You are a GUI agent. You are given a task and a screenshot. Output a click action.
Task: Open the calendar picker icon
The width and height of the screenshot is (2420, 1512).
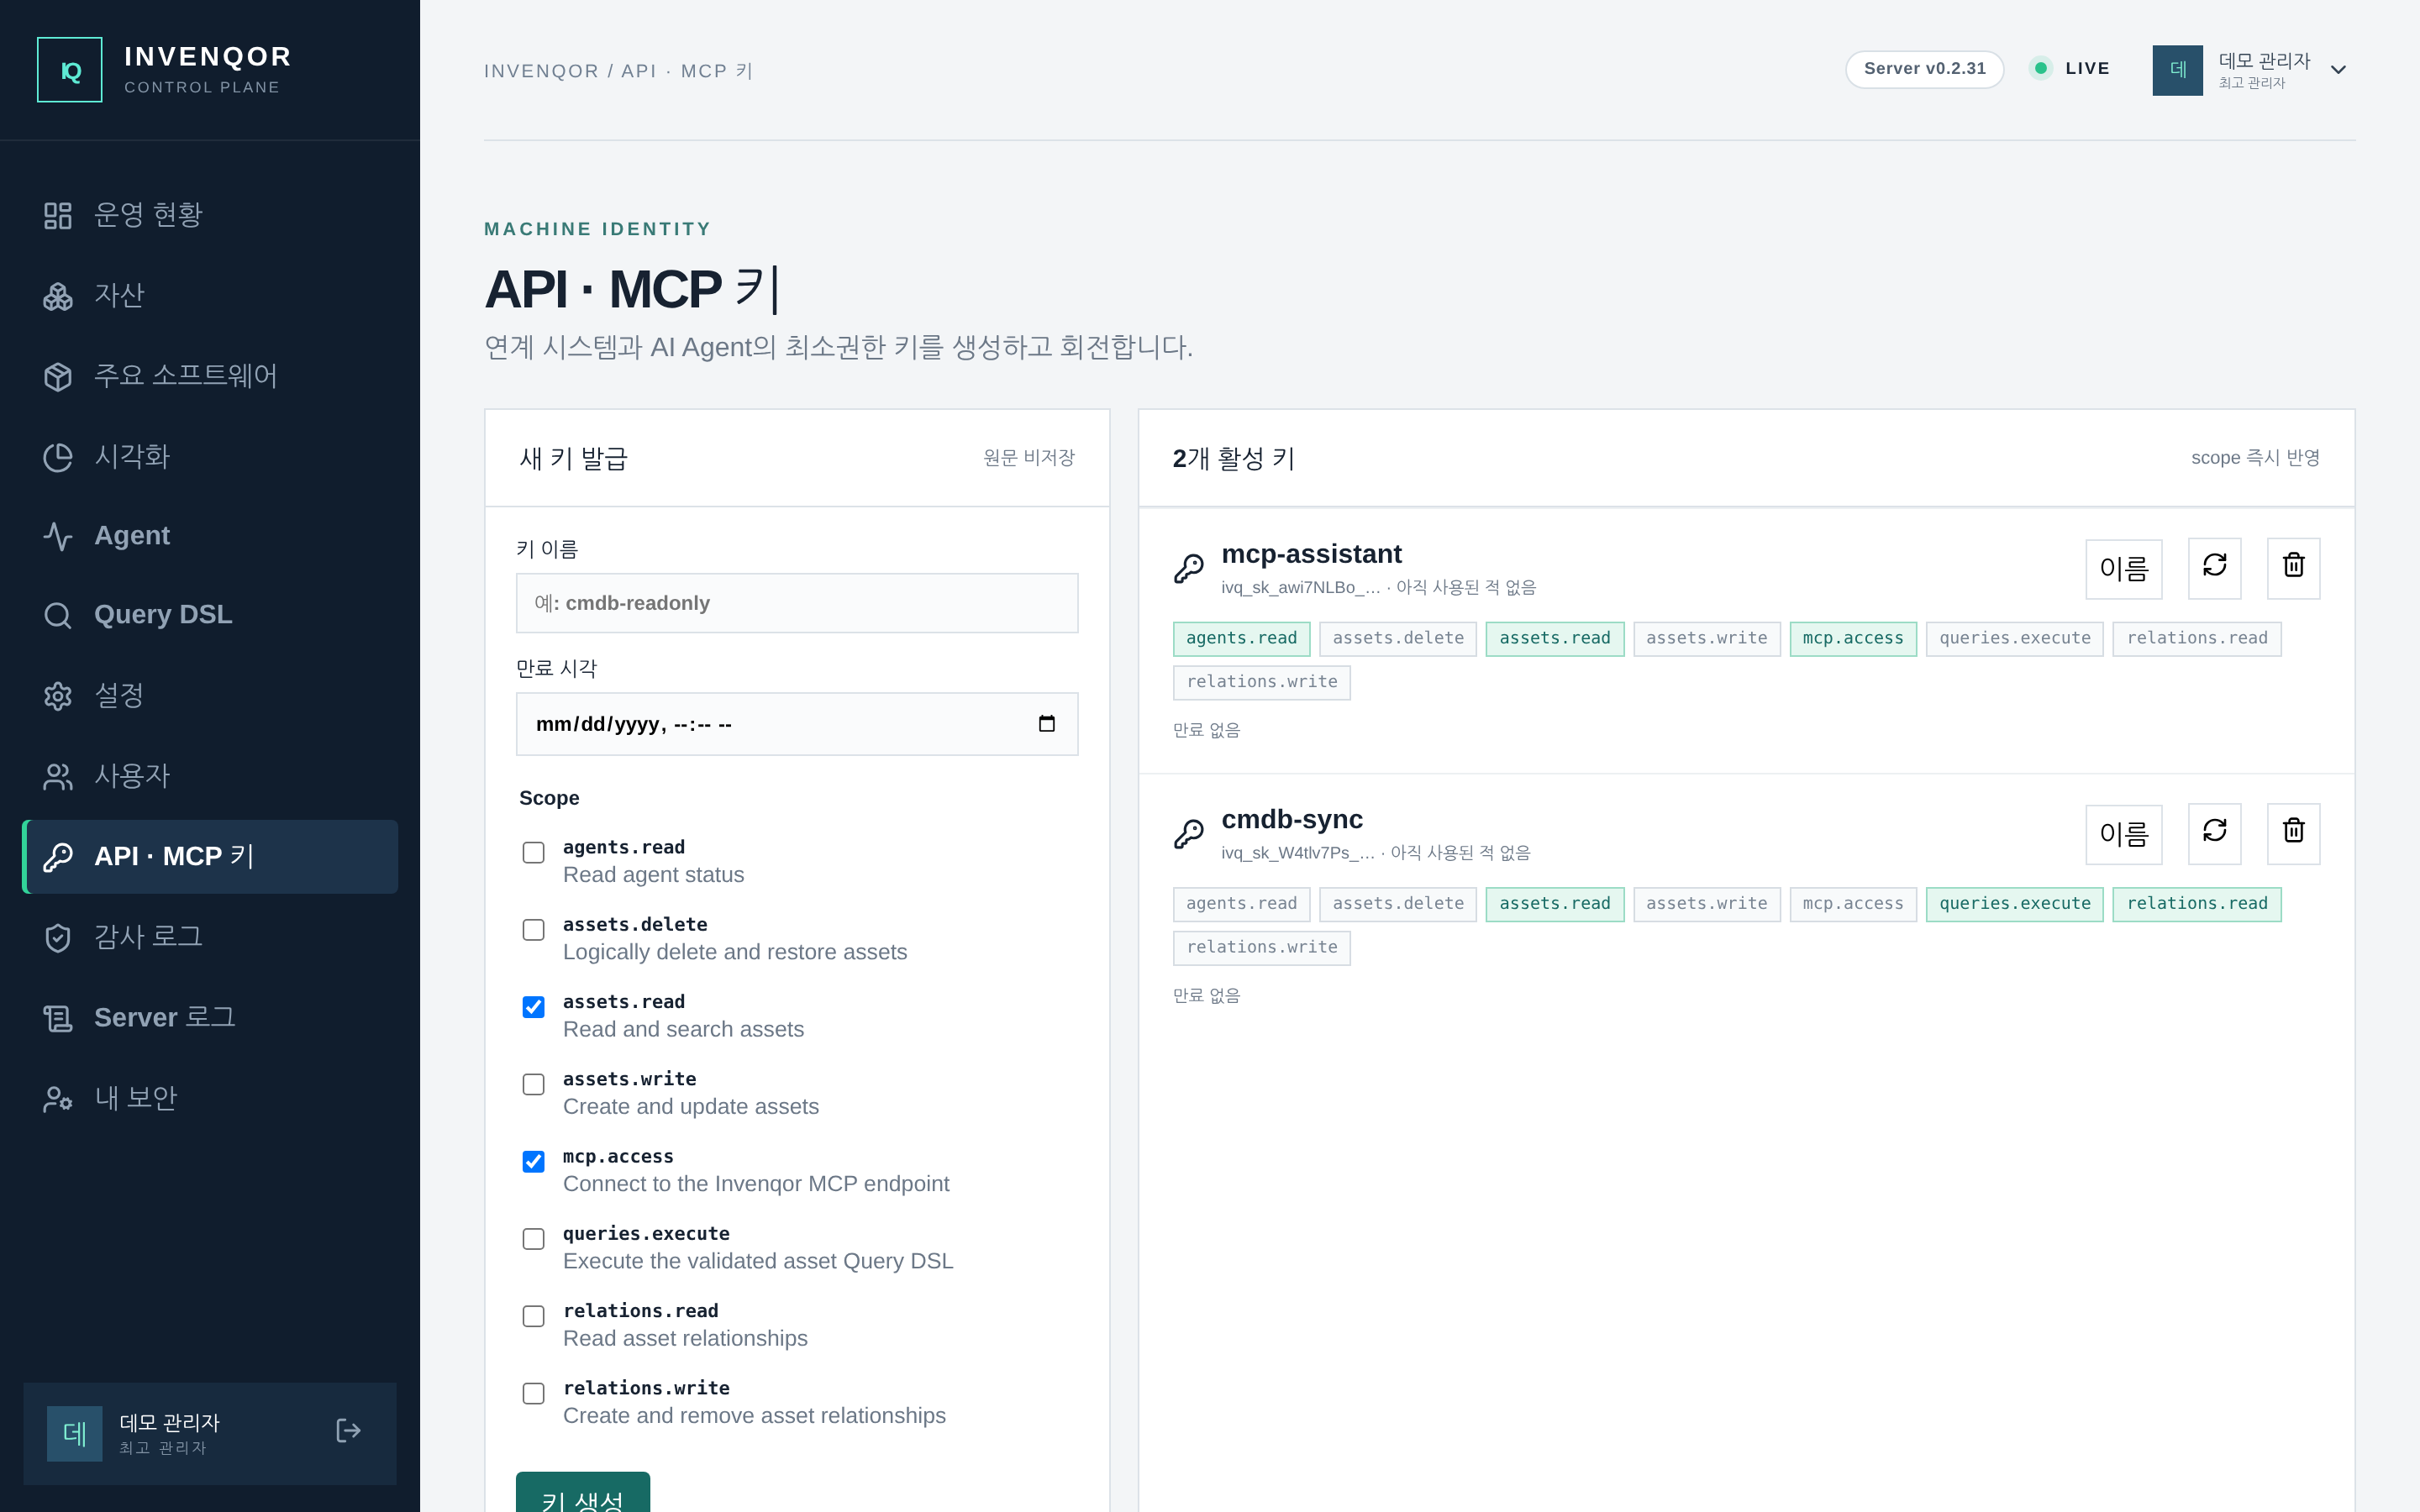1047,724
